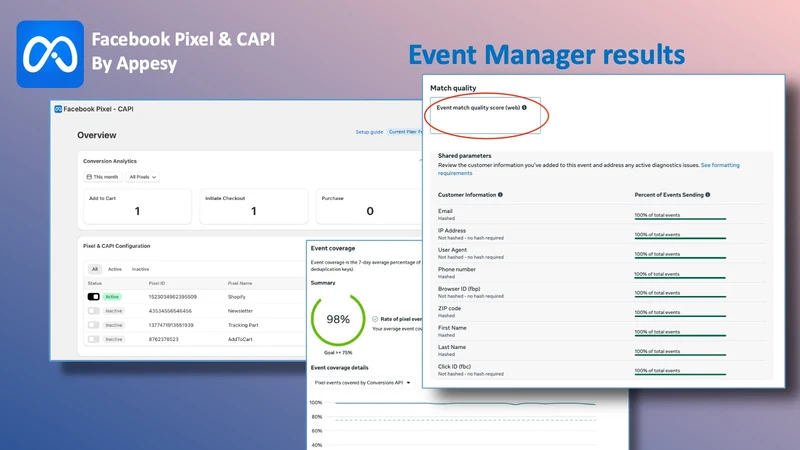
Task: Click the Phone number customer information row
Action: pyautogui.click(x=601, y=272)
